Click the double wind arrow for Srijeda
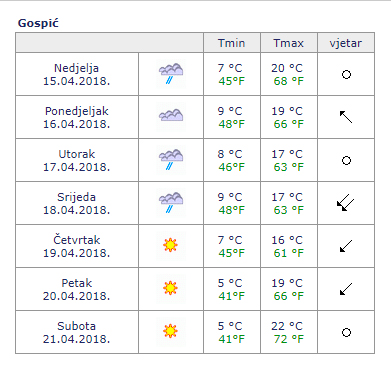 (x=346, y=203)
